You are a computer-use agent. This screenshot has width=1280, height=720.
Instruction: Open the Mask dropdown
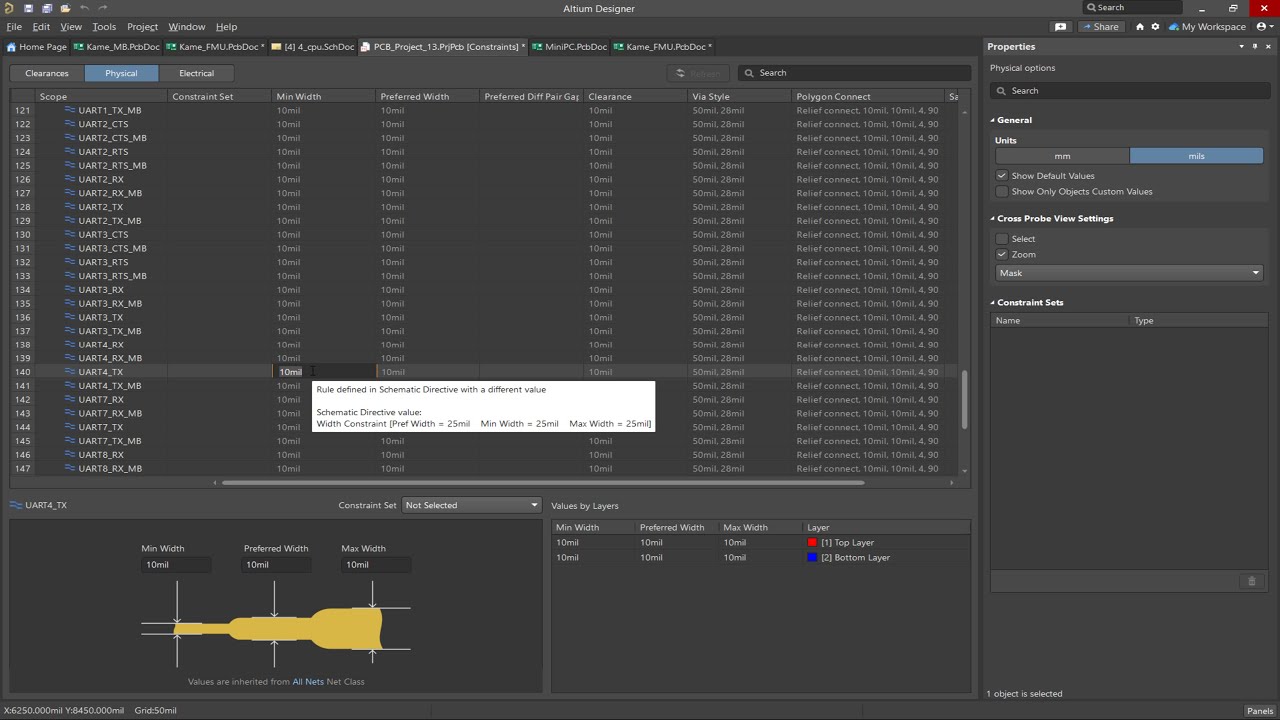1129,273
